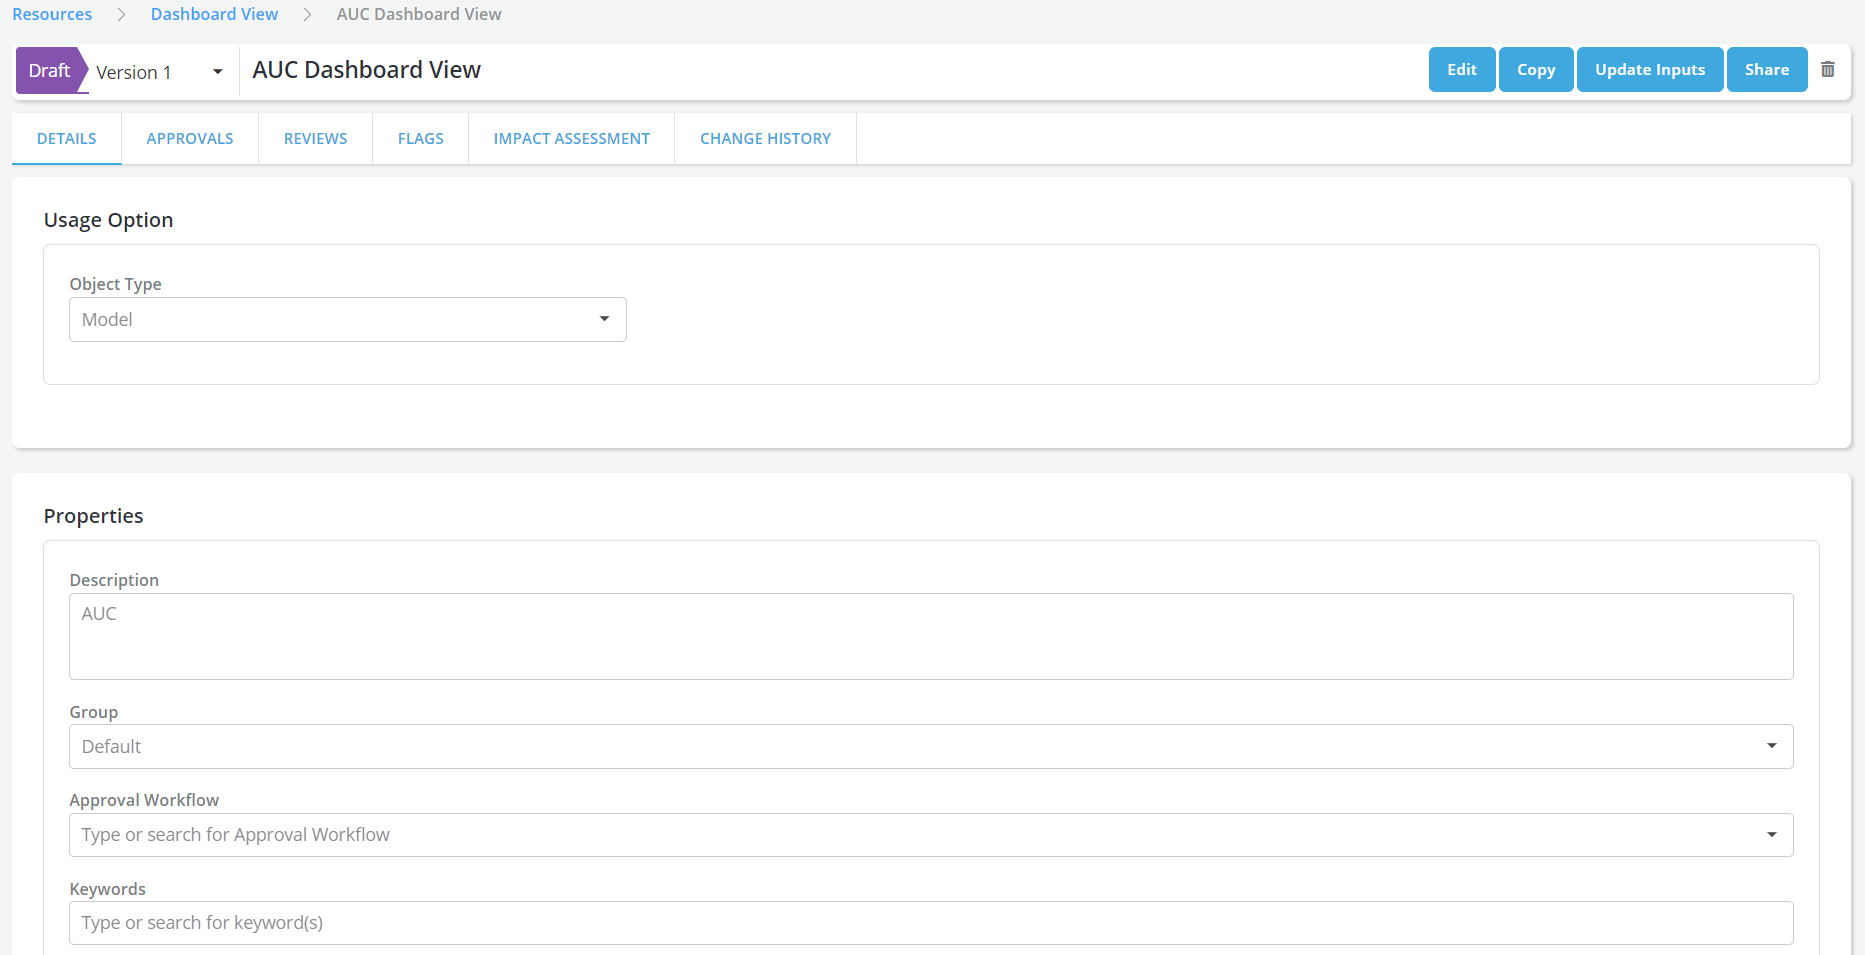Click the trash delete icon

(1827, 70)
